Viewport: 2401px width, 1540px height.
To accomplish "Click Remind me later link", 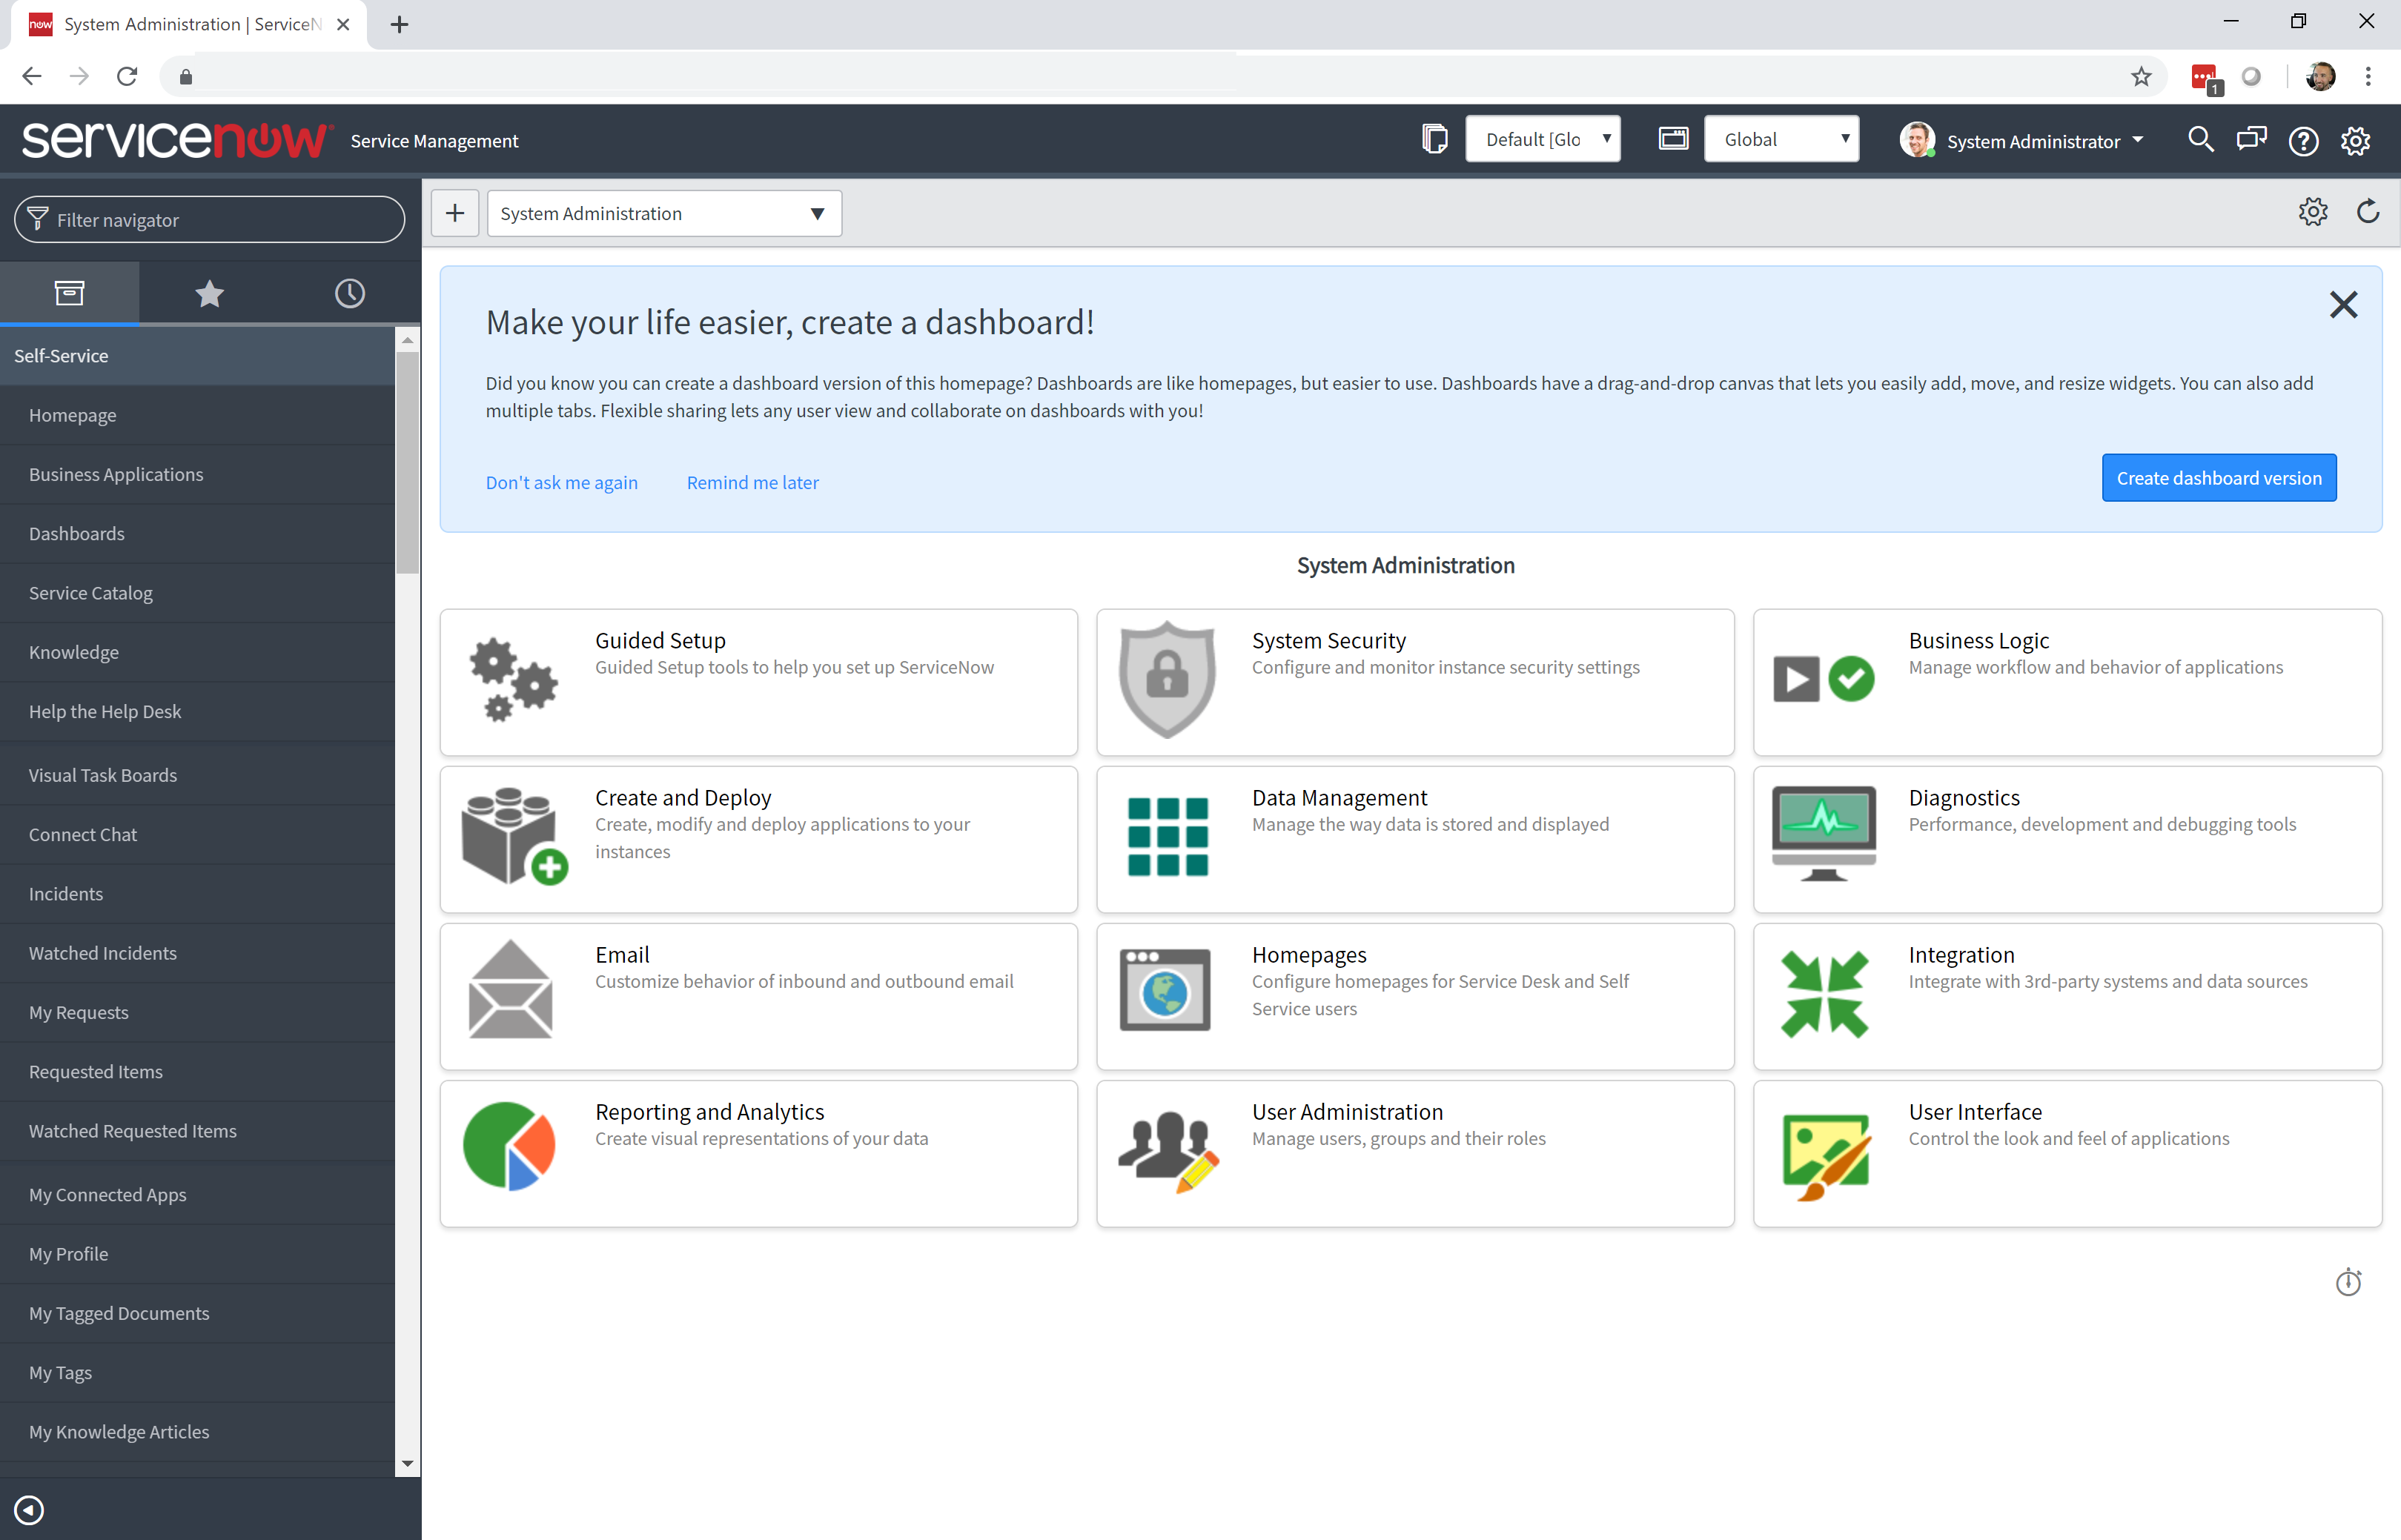I will 751,481.
